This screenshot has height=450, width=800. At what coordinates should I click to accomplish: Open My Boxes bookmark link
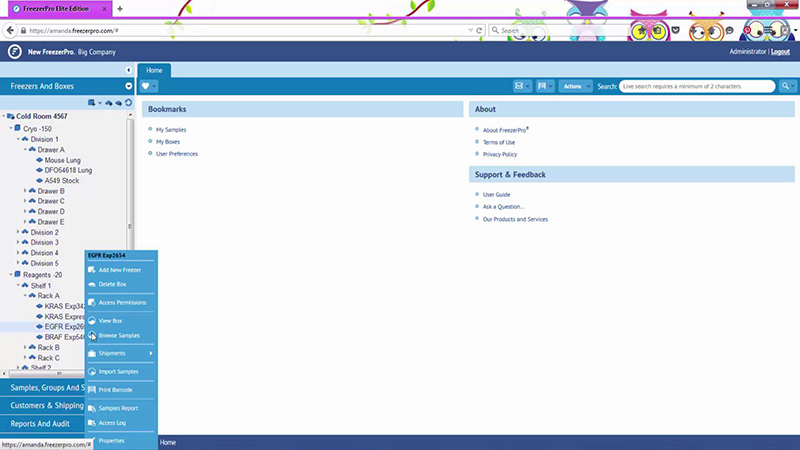click(168, 142)
